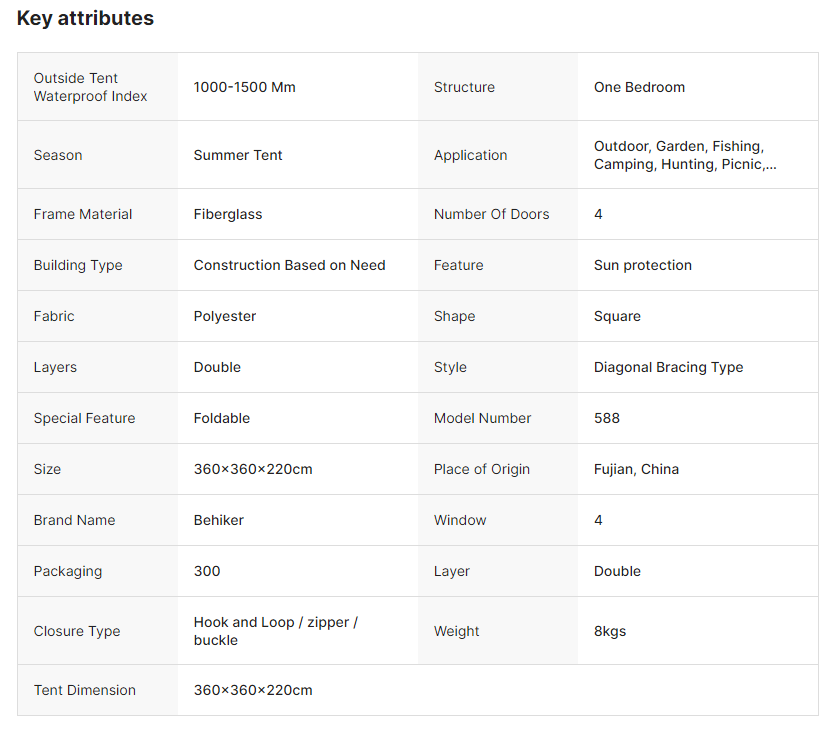This screenshot has height=729, width=835.
Task: Click the Model Number 588 value
Action: 607,418
